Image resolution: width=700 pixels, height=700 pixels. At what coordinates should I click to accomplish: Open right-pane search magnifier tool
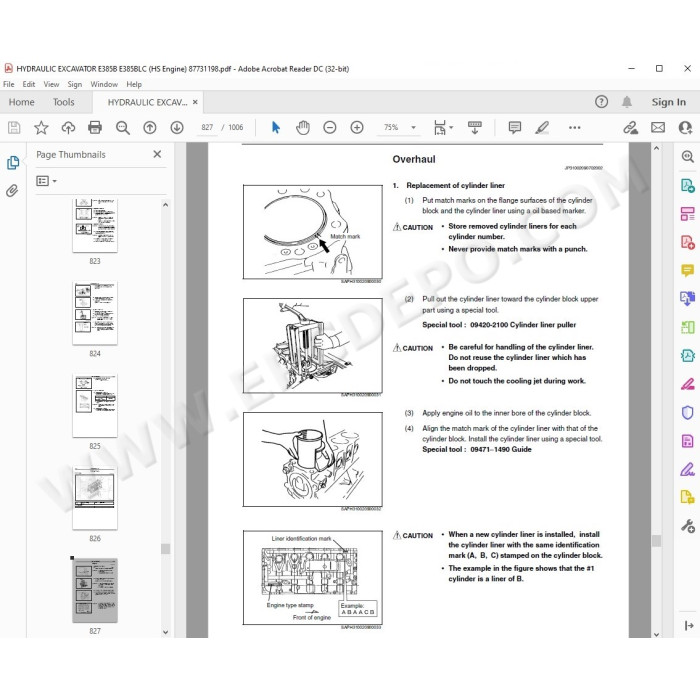pos(688,156)
